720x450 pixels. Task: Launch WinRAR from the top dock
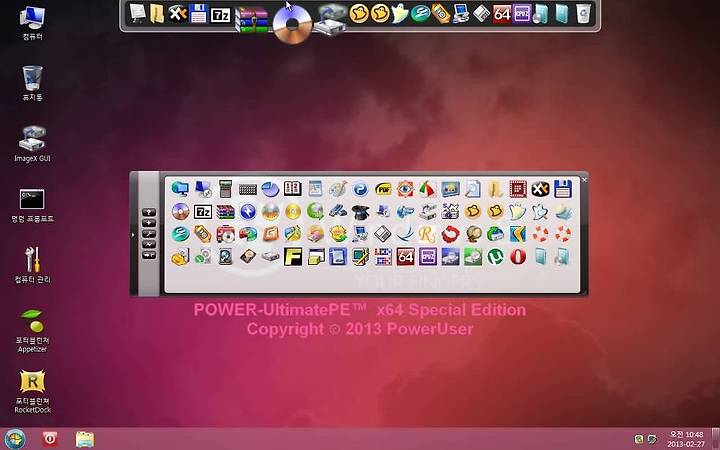(251, 19)
